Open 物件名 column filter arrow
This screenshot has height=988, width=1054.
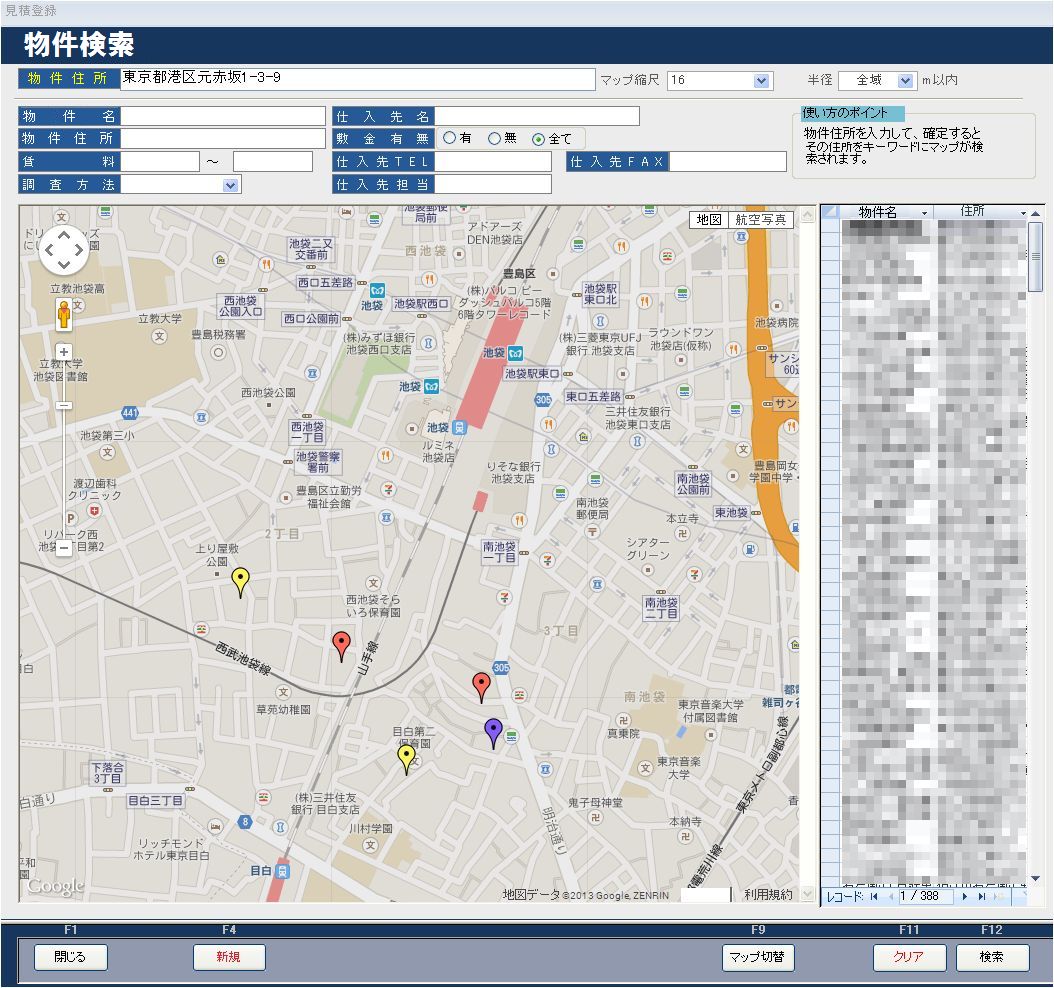pyautogui.click(x=925, y=213)
